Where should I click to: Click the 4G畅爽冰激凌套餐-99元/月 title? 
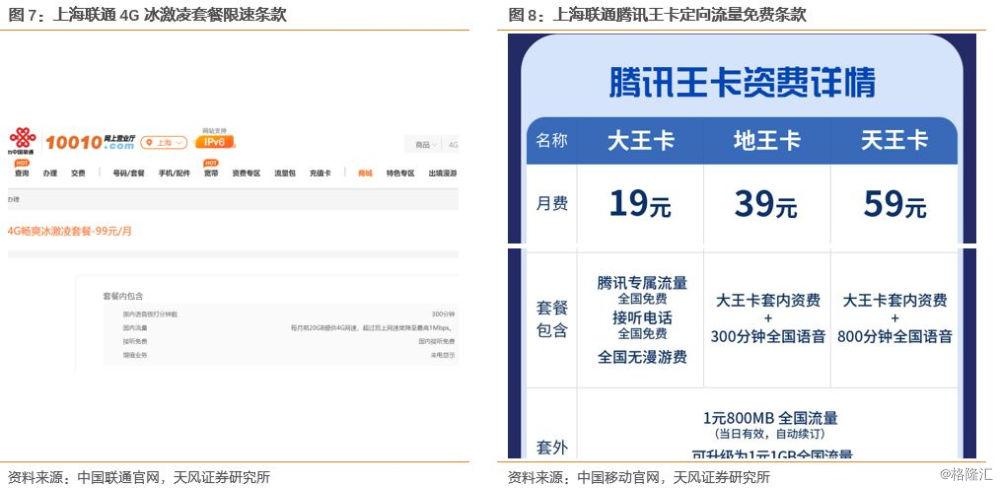70,231
